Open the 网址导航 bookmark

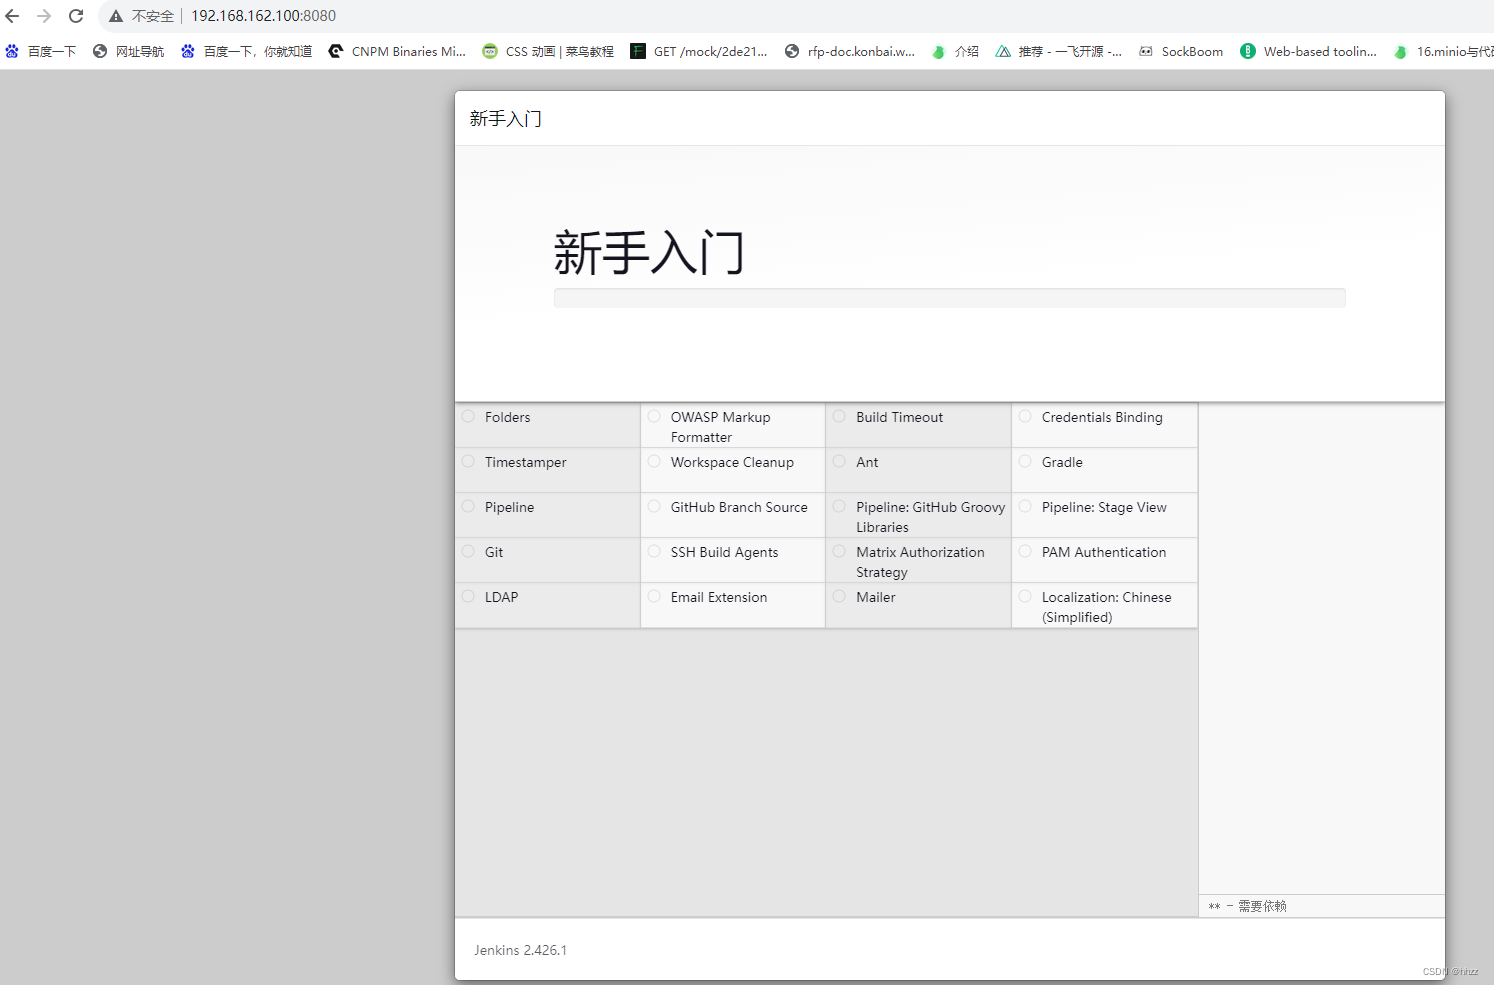pos(128,51)
